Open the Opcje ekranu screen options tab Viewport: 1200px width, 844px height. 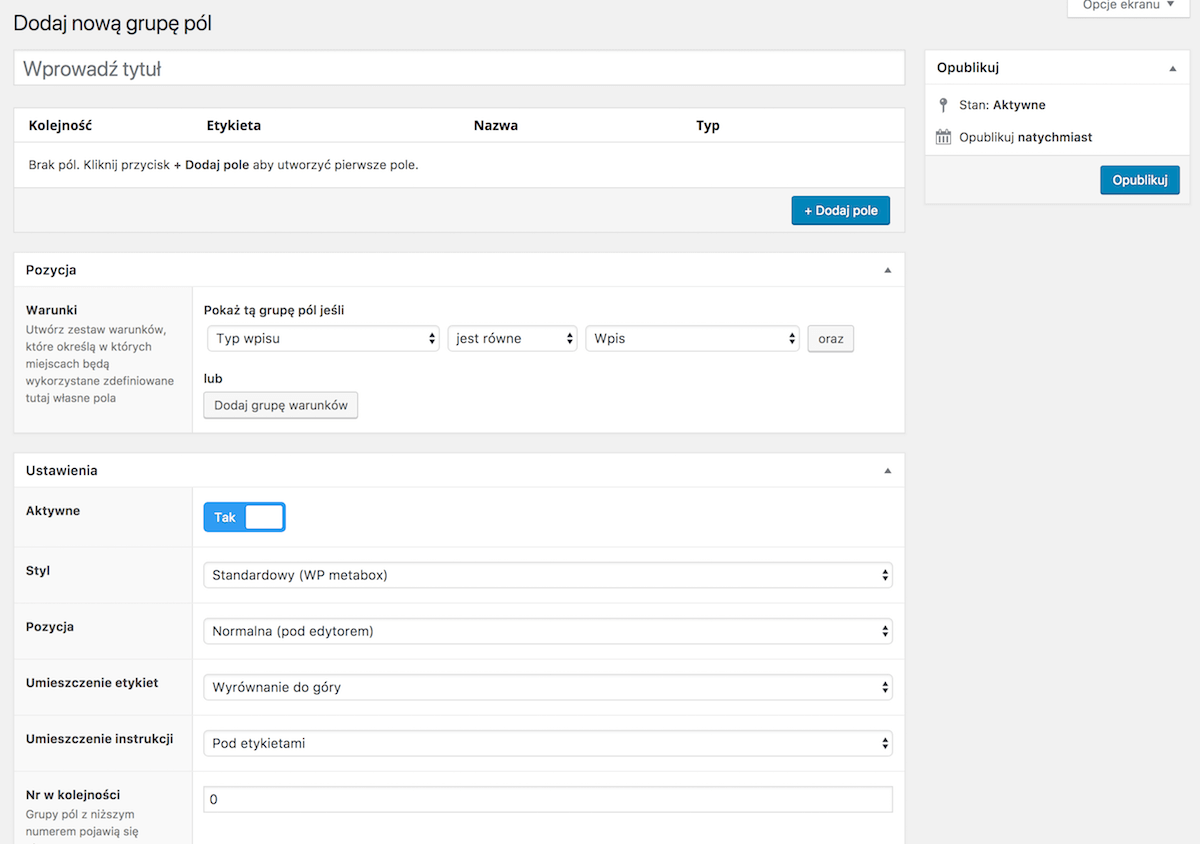[x=1128, y=6]
